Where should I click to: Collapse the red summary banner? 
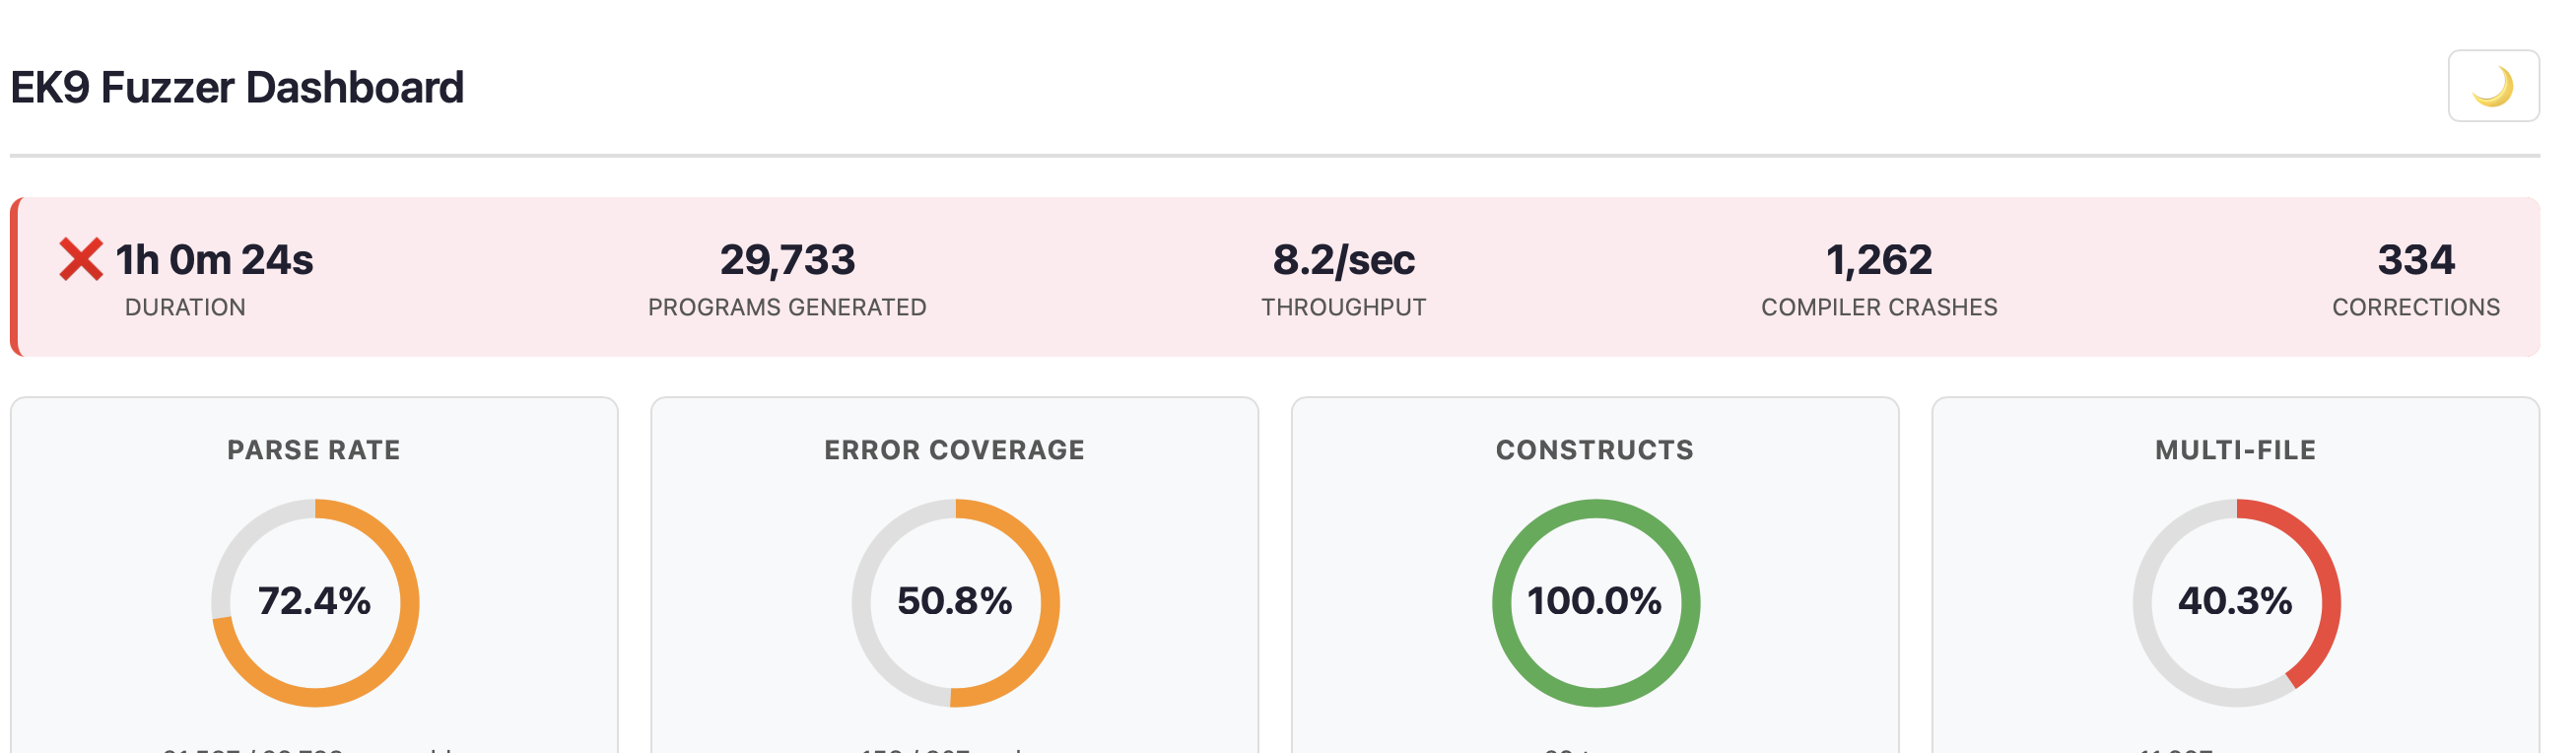[1288, 277]
